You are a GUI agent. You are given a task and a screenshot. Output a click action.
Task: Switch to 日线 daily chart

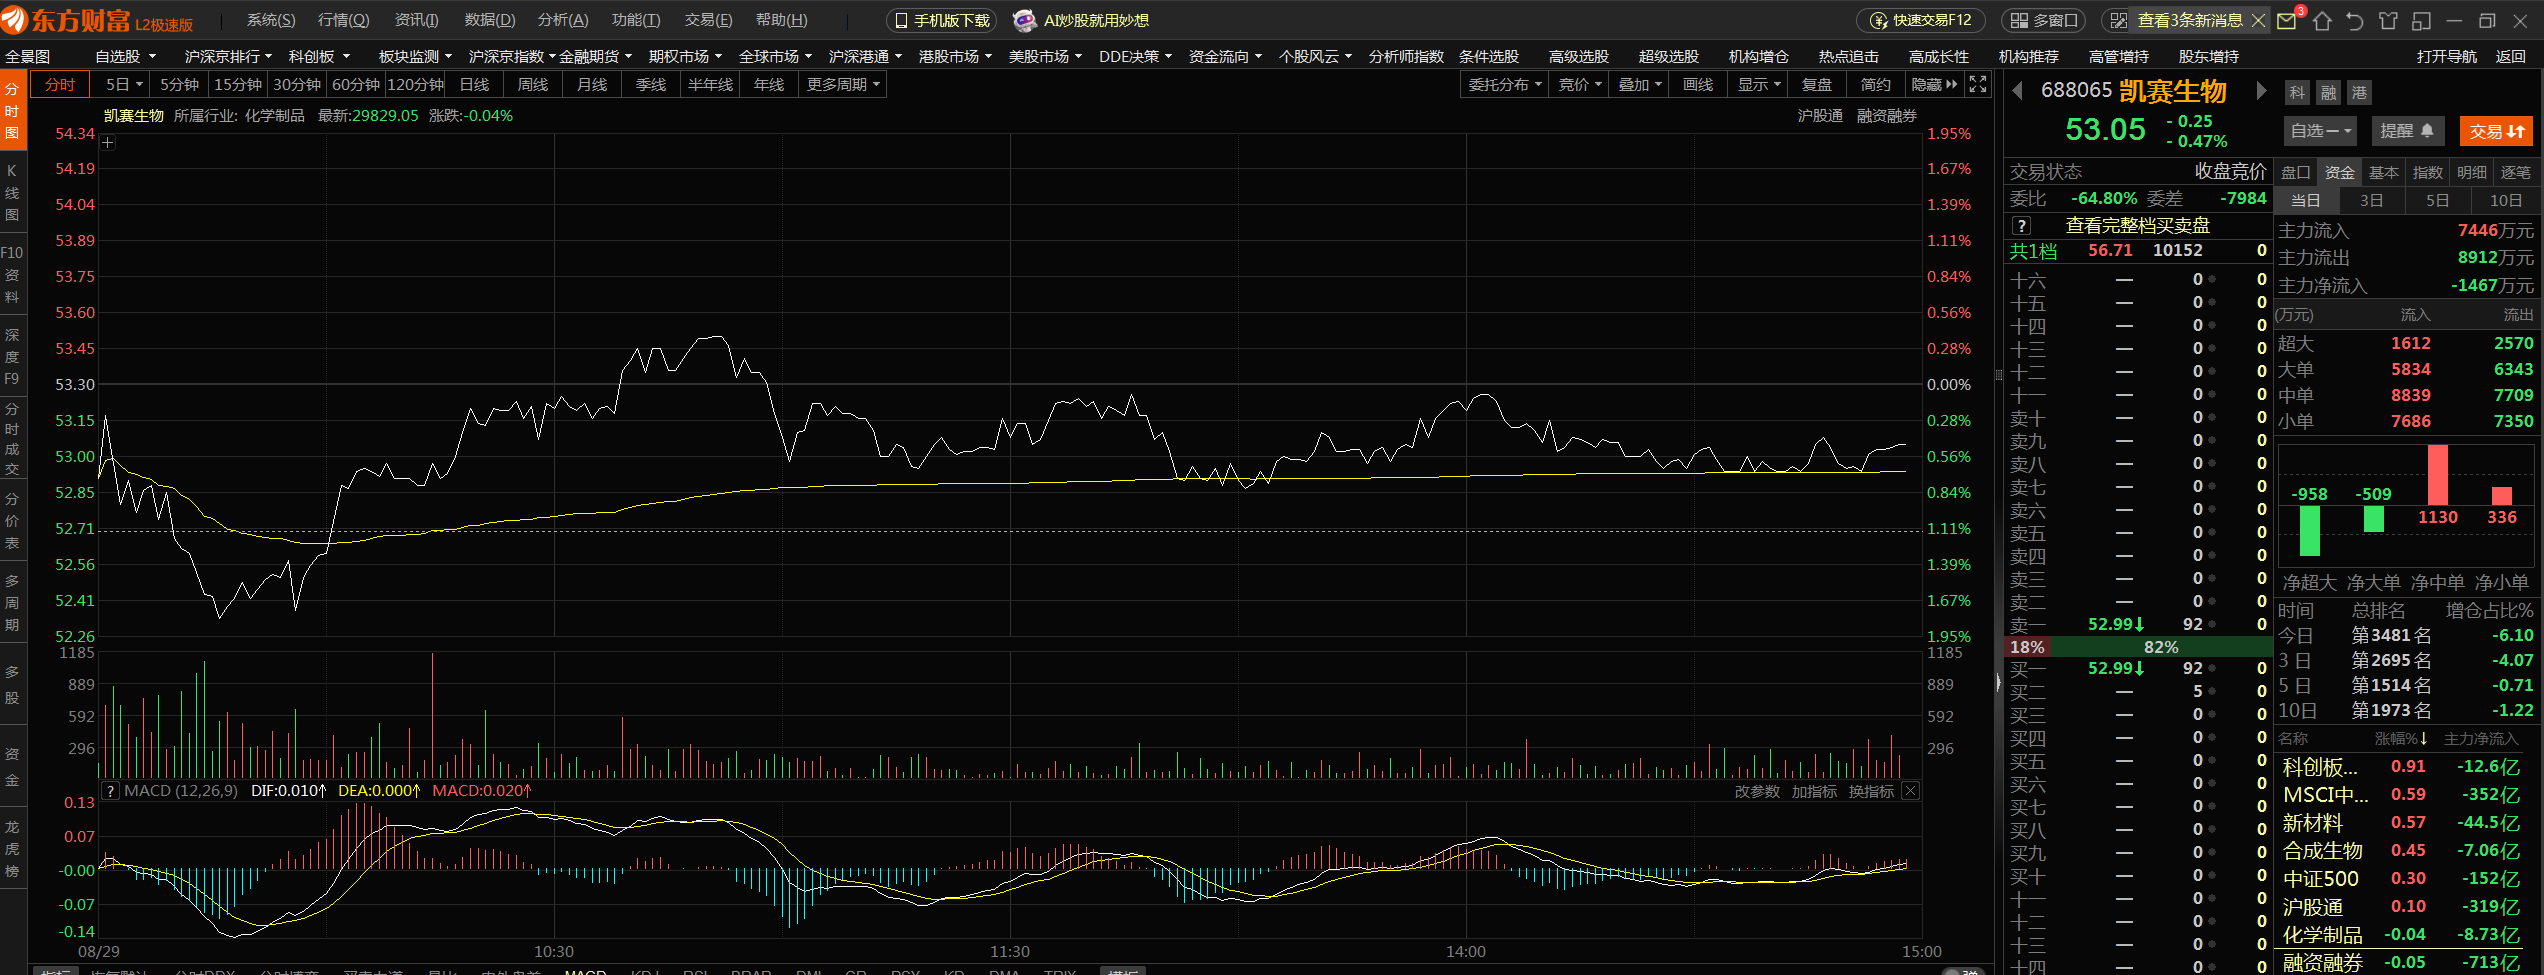pyautogui.click(x=474, y=85)
